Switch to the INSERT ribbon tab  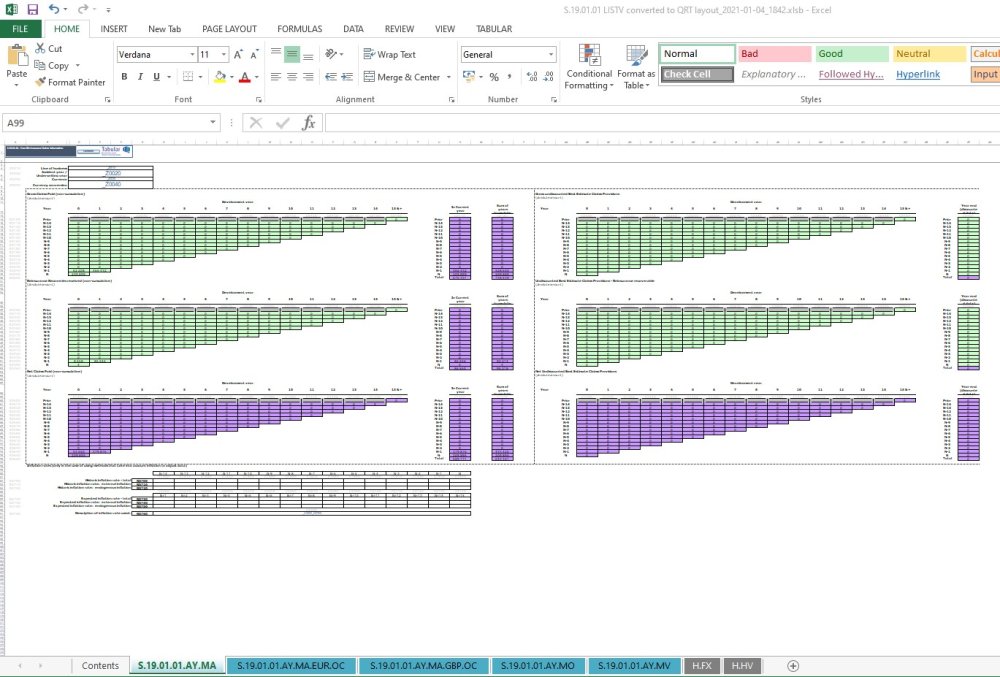114,29
